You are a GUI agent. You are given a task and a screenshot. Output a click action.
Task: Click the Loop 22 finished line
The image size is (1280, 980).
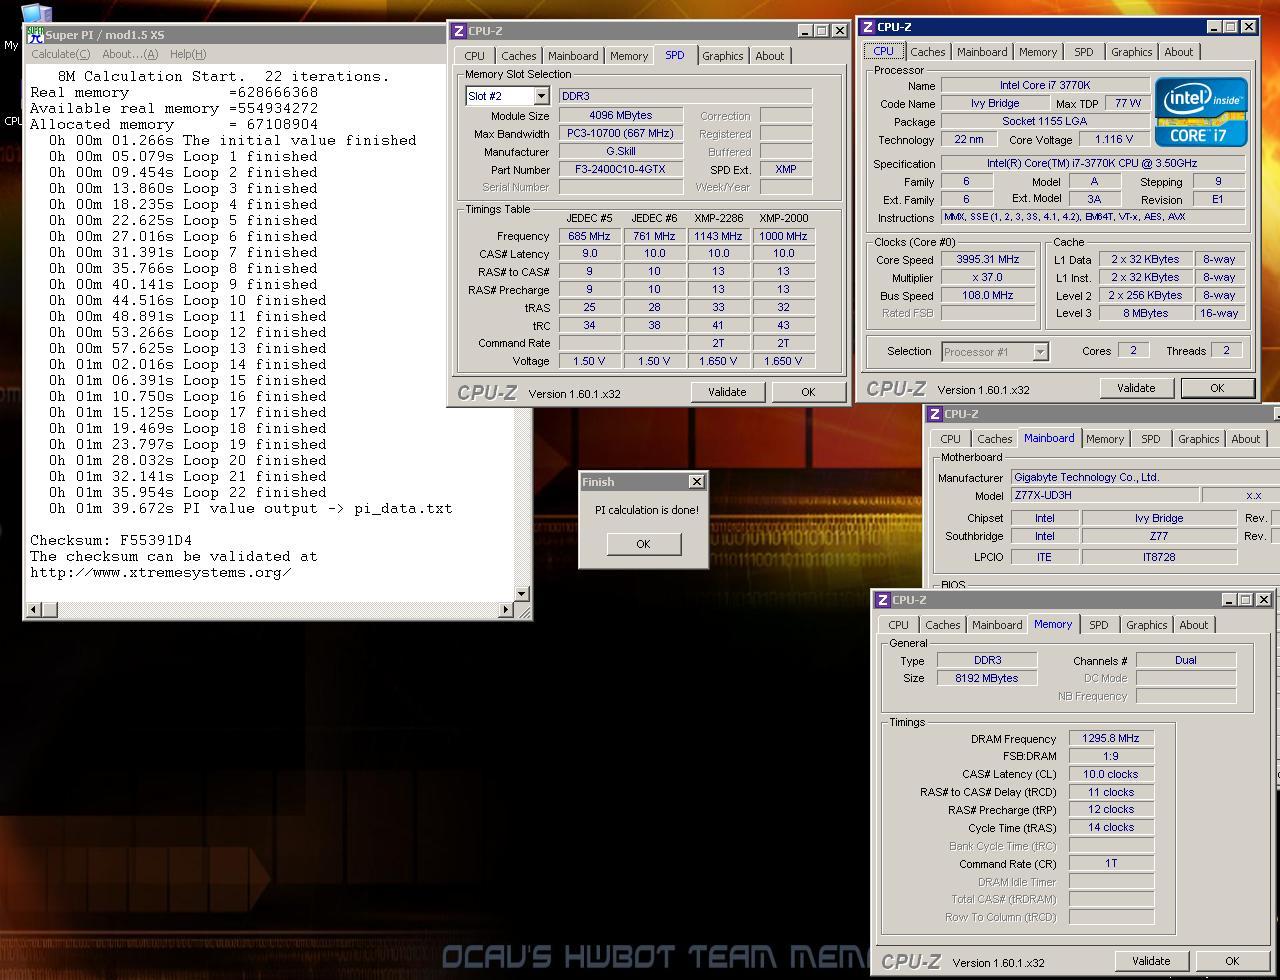pyautogui.click(x=188, y=492)
